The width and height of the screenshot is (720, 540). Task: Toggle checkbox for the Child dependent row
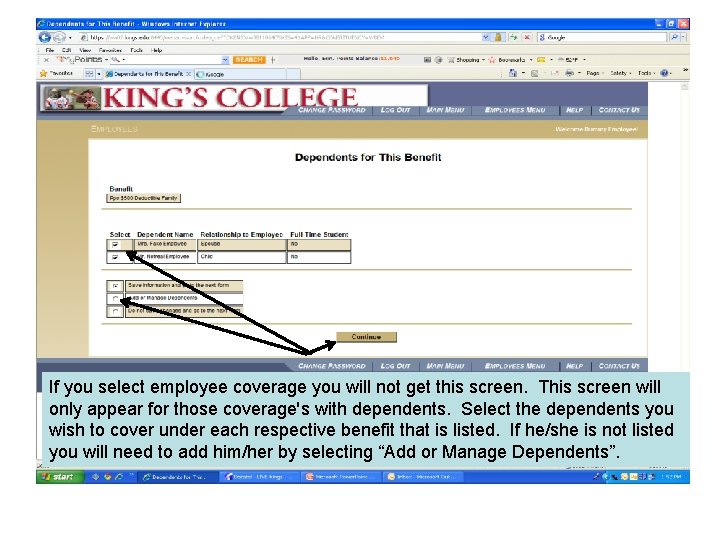[x=115, y=257]
